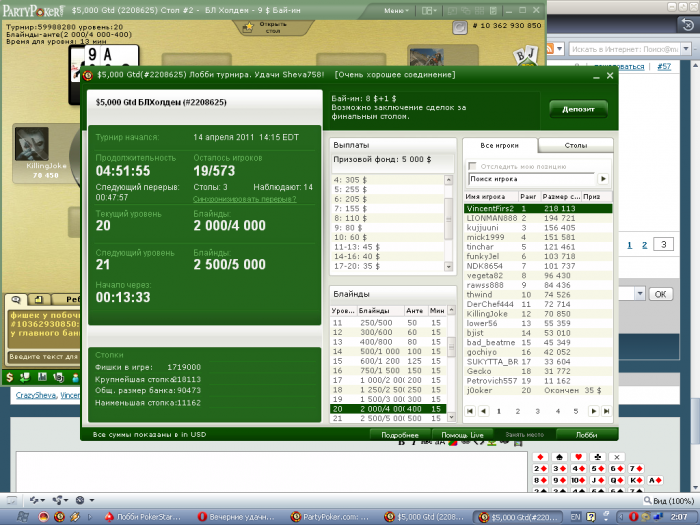Click the KillingJoke avatar on the poker table
The width and height of the screenshot is (700, 525).
coord(32,144)
